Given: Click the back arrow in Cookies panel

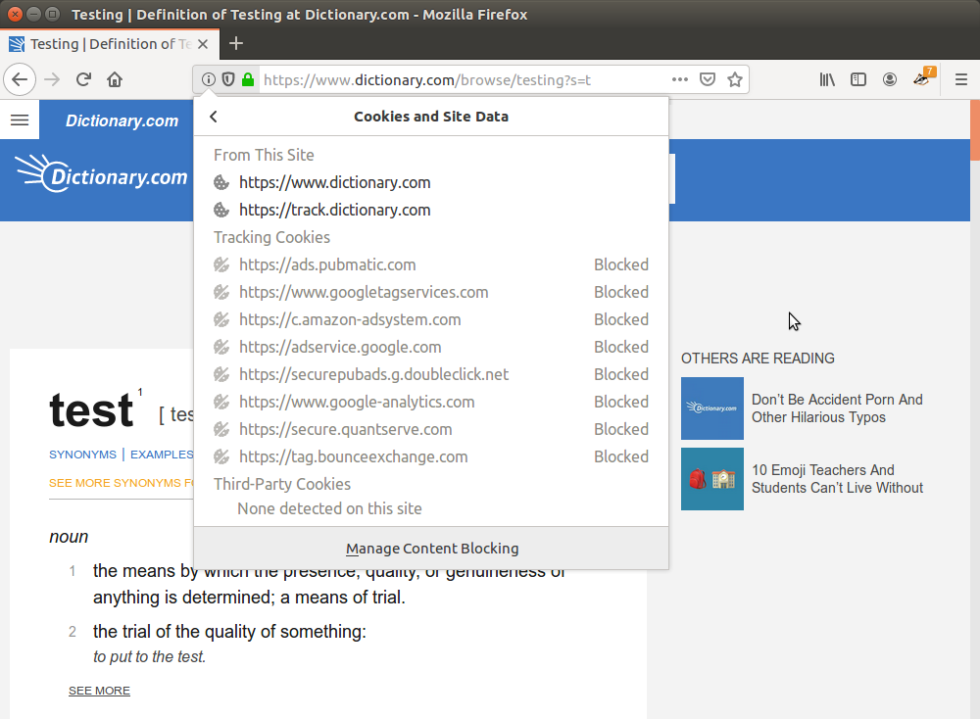Looking at the screenshot, I should (213, 117).
